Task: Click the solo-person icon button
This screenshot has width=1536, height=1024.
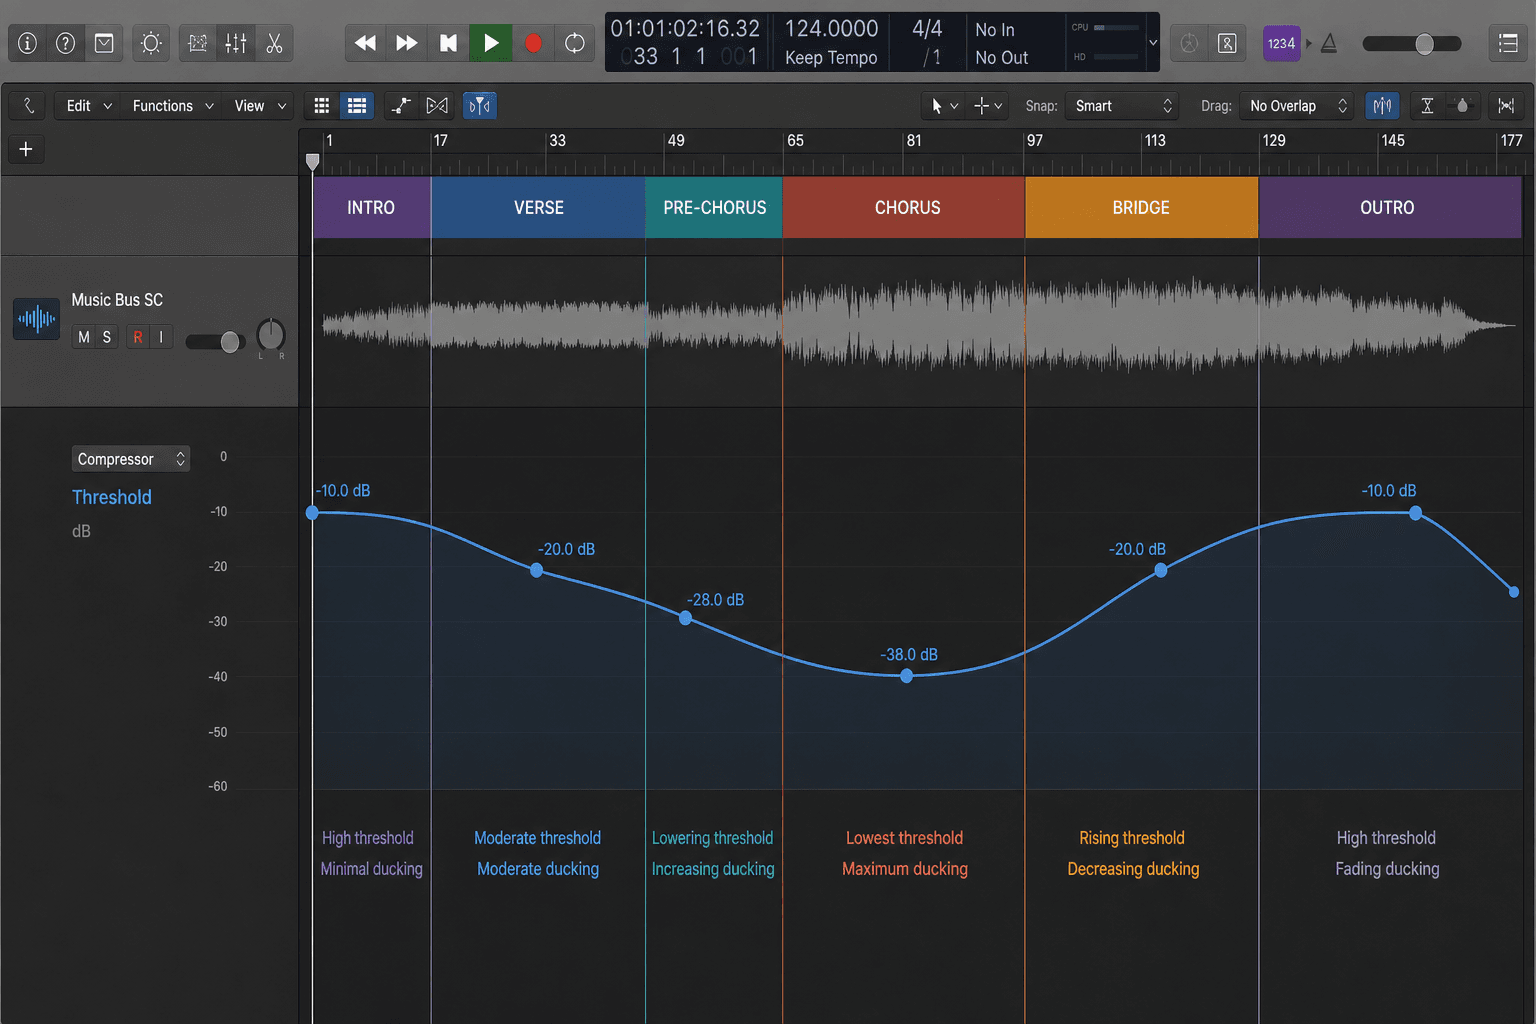Action: pos(1227,43)
